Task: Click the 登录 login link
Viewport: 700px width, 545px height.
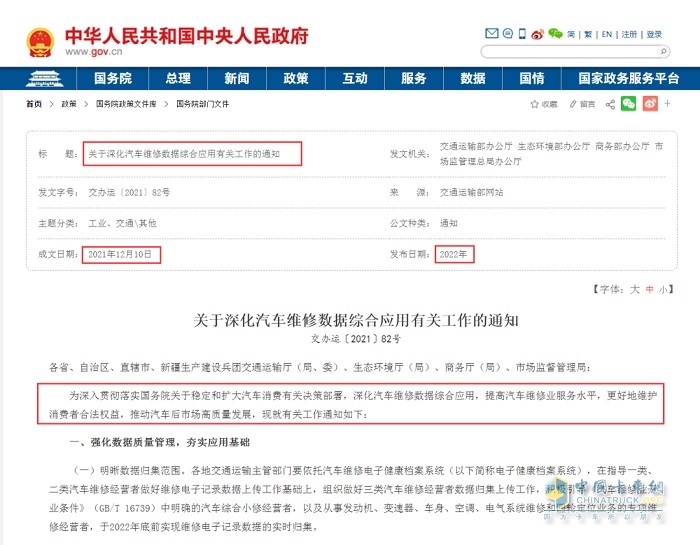Action: 654,34
